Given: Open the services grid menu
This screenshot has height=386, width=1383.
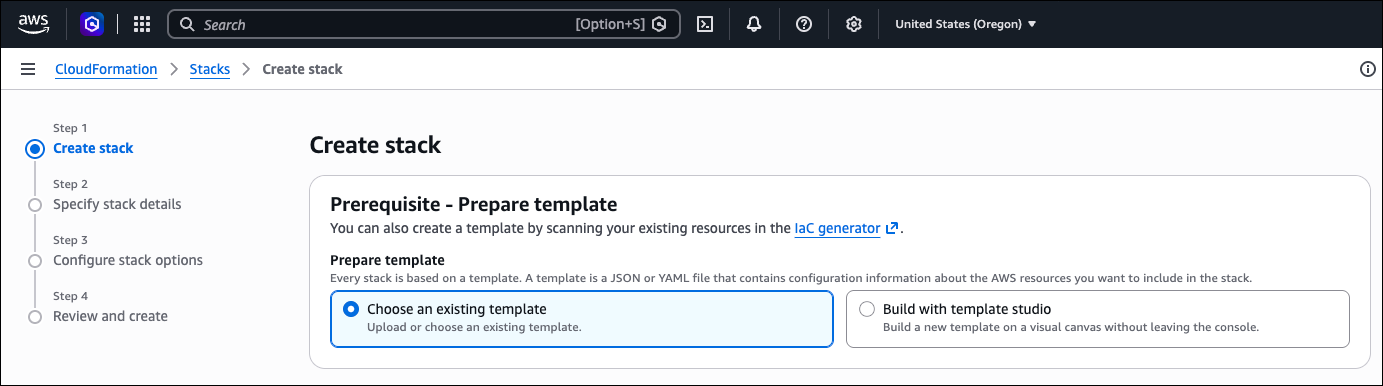Looking at the screenshot, I should coord(142,24).
